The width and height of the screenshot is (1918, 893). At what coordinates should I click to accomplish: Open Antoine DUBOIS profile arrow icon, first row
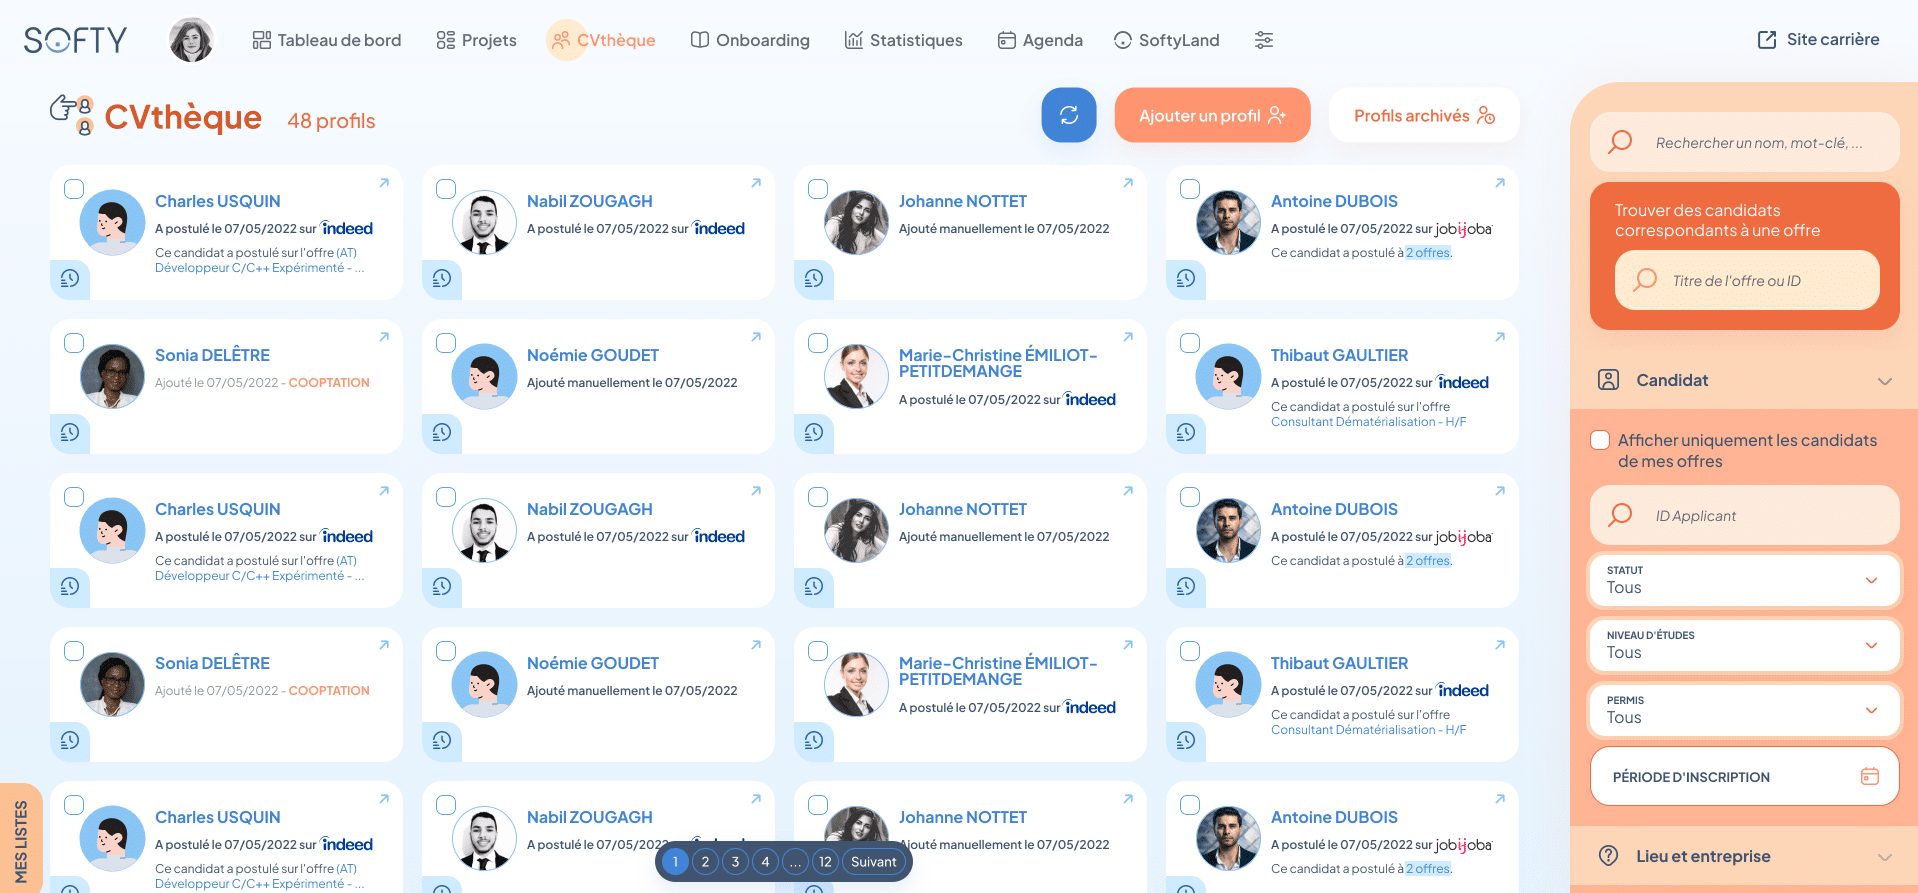point(1500,183)
